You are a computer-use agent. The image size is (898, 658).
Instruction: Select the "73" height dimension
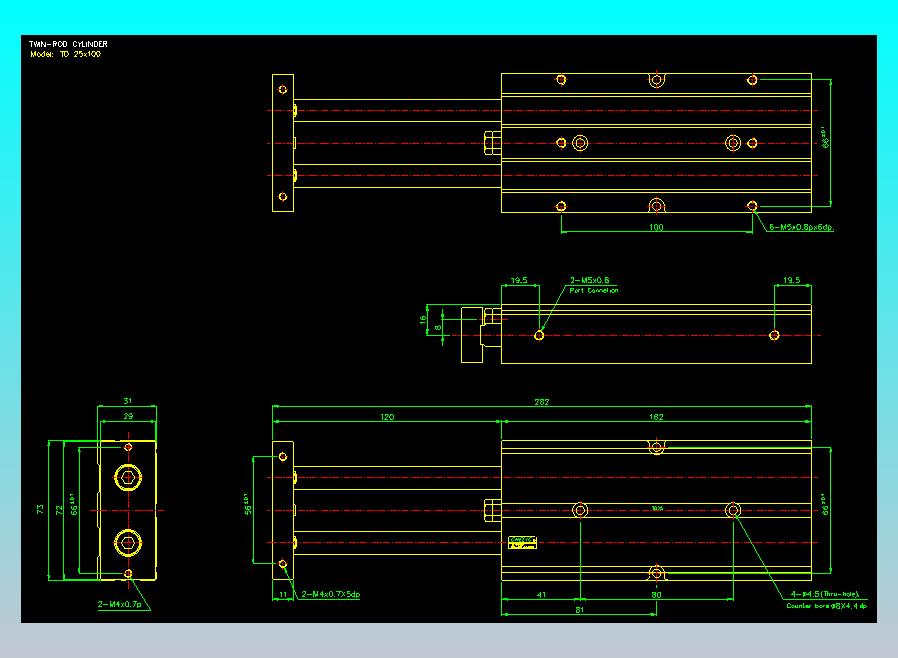[x=40, y=509]
